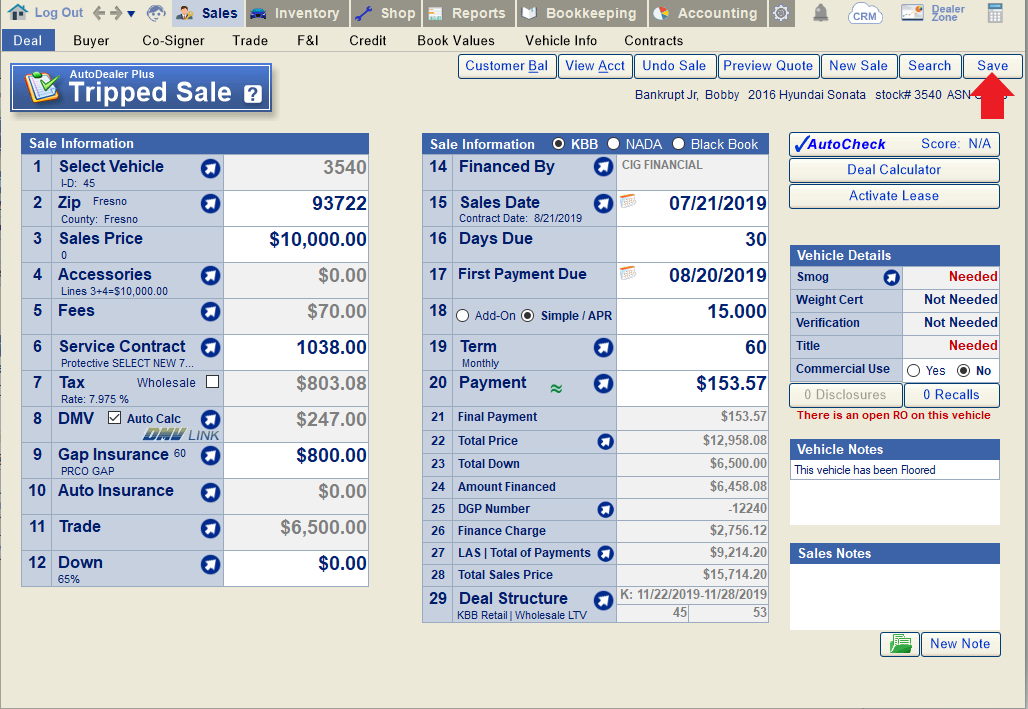Switch to the Book Values tab
The height and width of the screenshot is (709, 1028).
pos(456,41)
